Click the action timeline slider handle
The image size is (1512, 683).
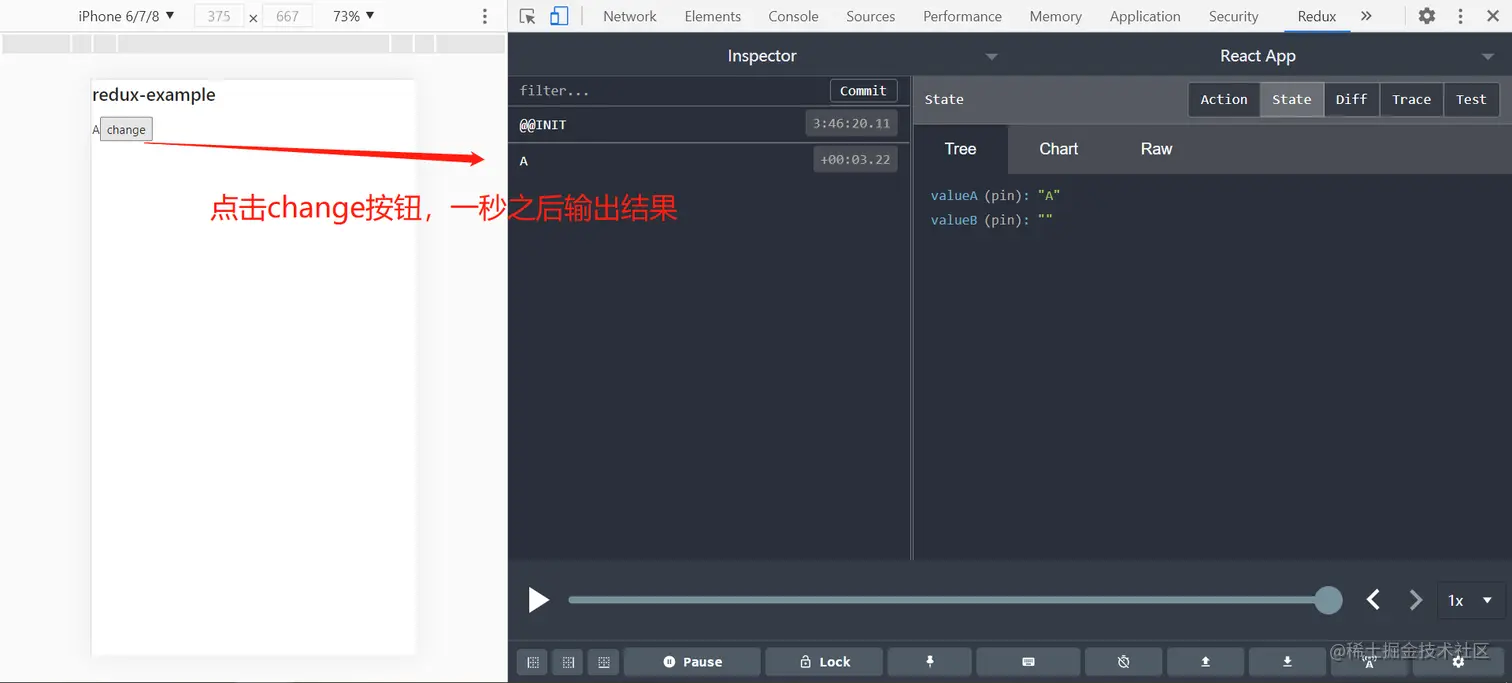pyautogui.click(x=1328, y=600)
